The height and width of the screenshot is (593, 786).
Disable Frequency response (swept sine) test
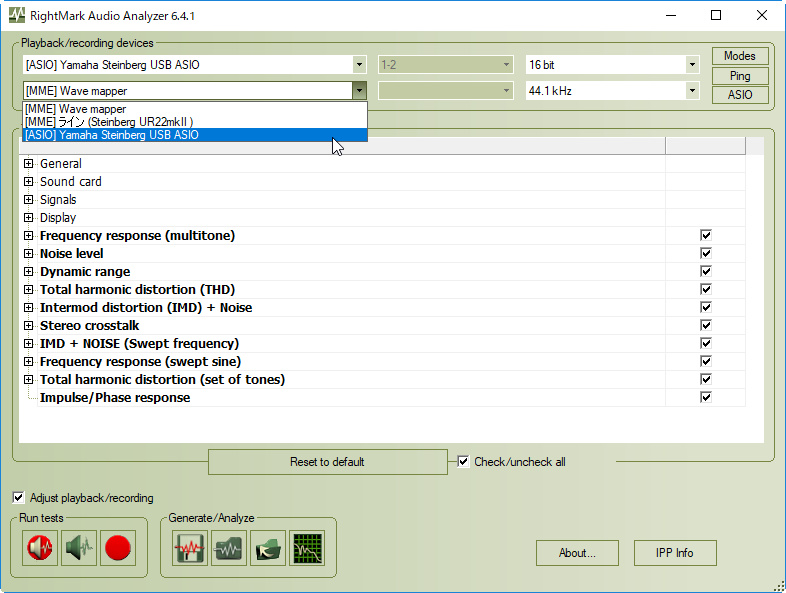pyautogui.click(x=706, y=361)
